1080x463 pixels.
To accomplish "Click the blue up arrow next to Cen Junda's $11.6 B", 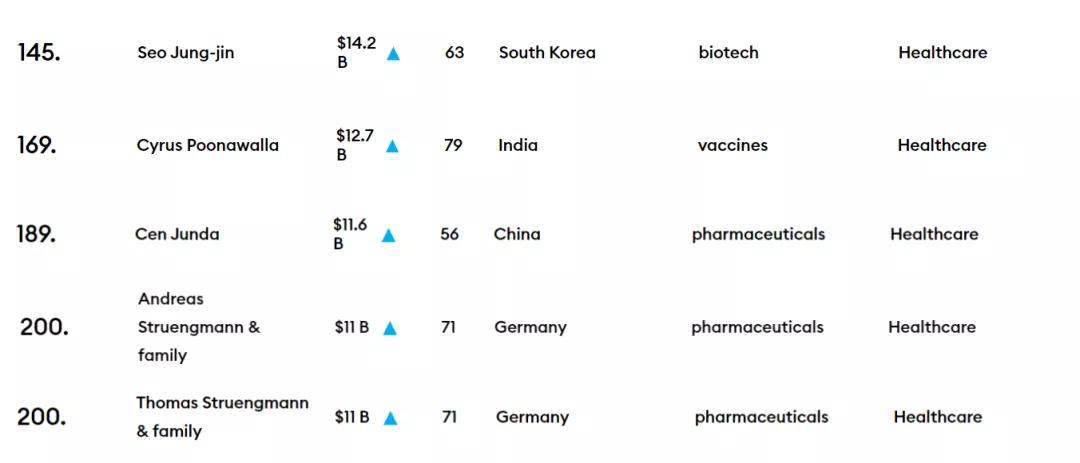I will (388, 236).
